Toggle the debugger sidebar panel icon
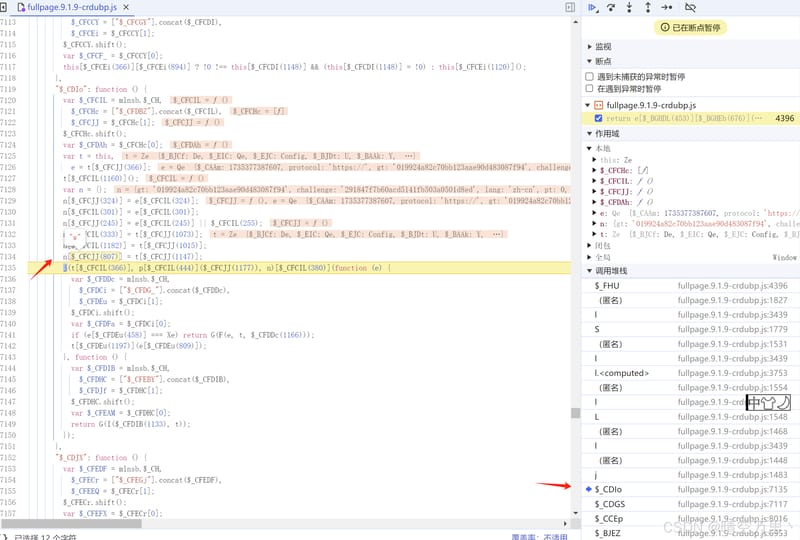 point(570,7)
